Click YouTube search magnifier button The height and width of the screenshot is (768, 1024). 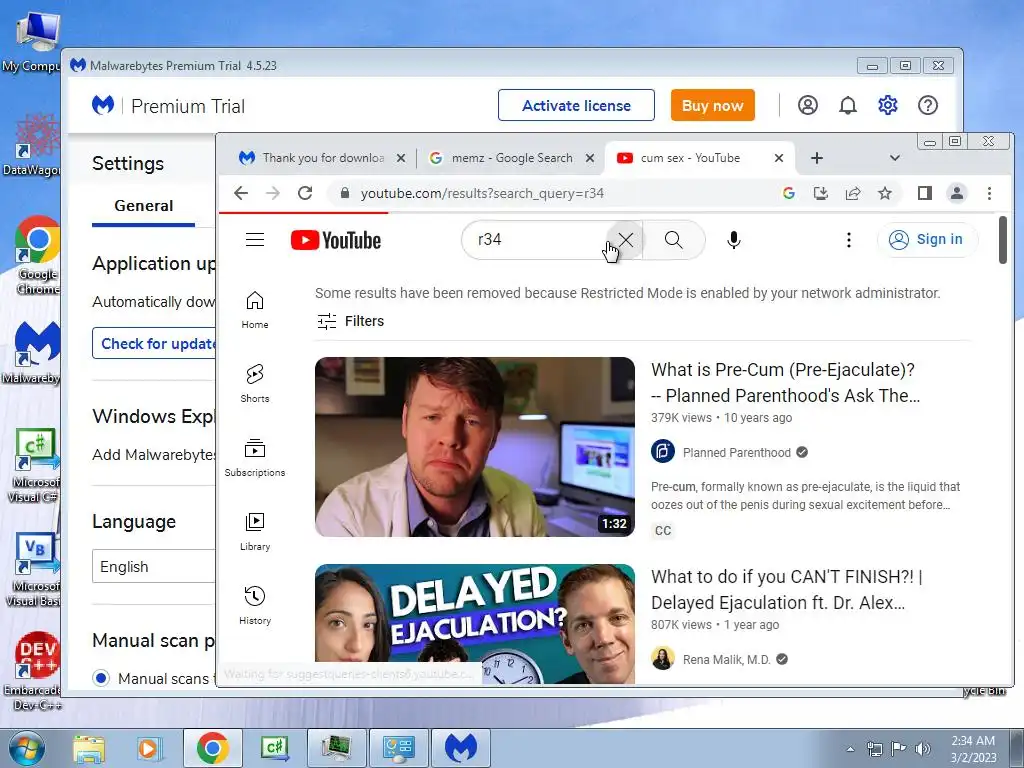(x=674, y=240)
